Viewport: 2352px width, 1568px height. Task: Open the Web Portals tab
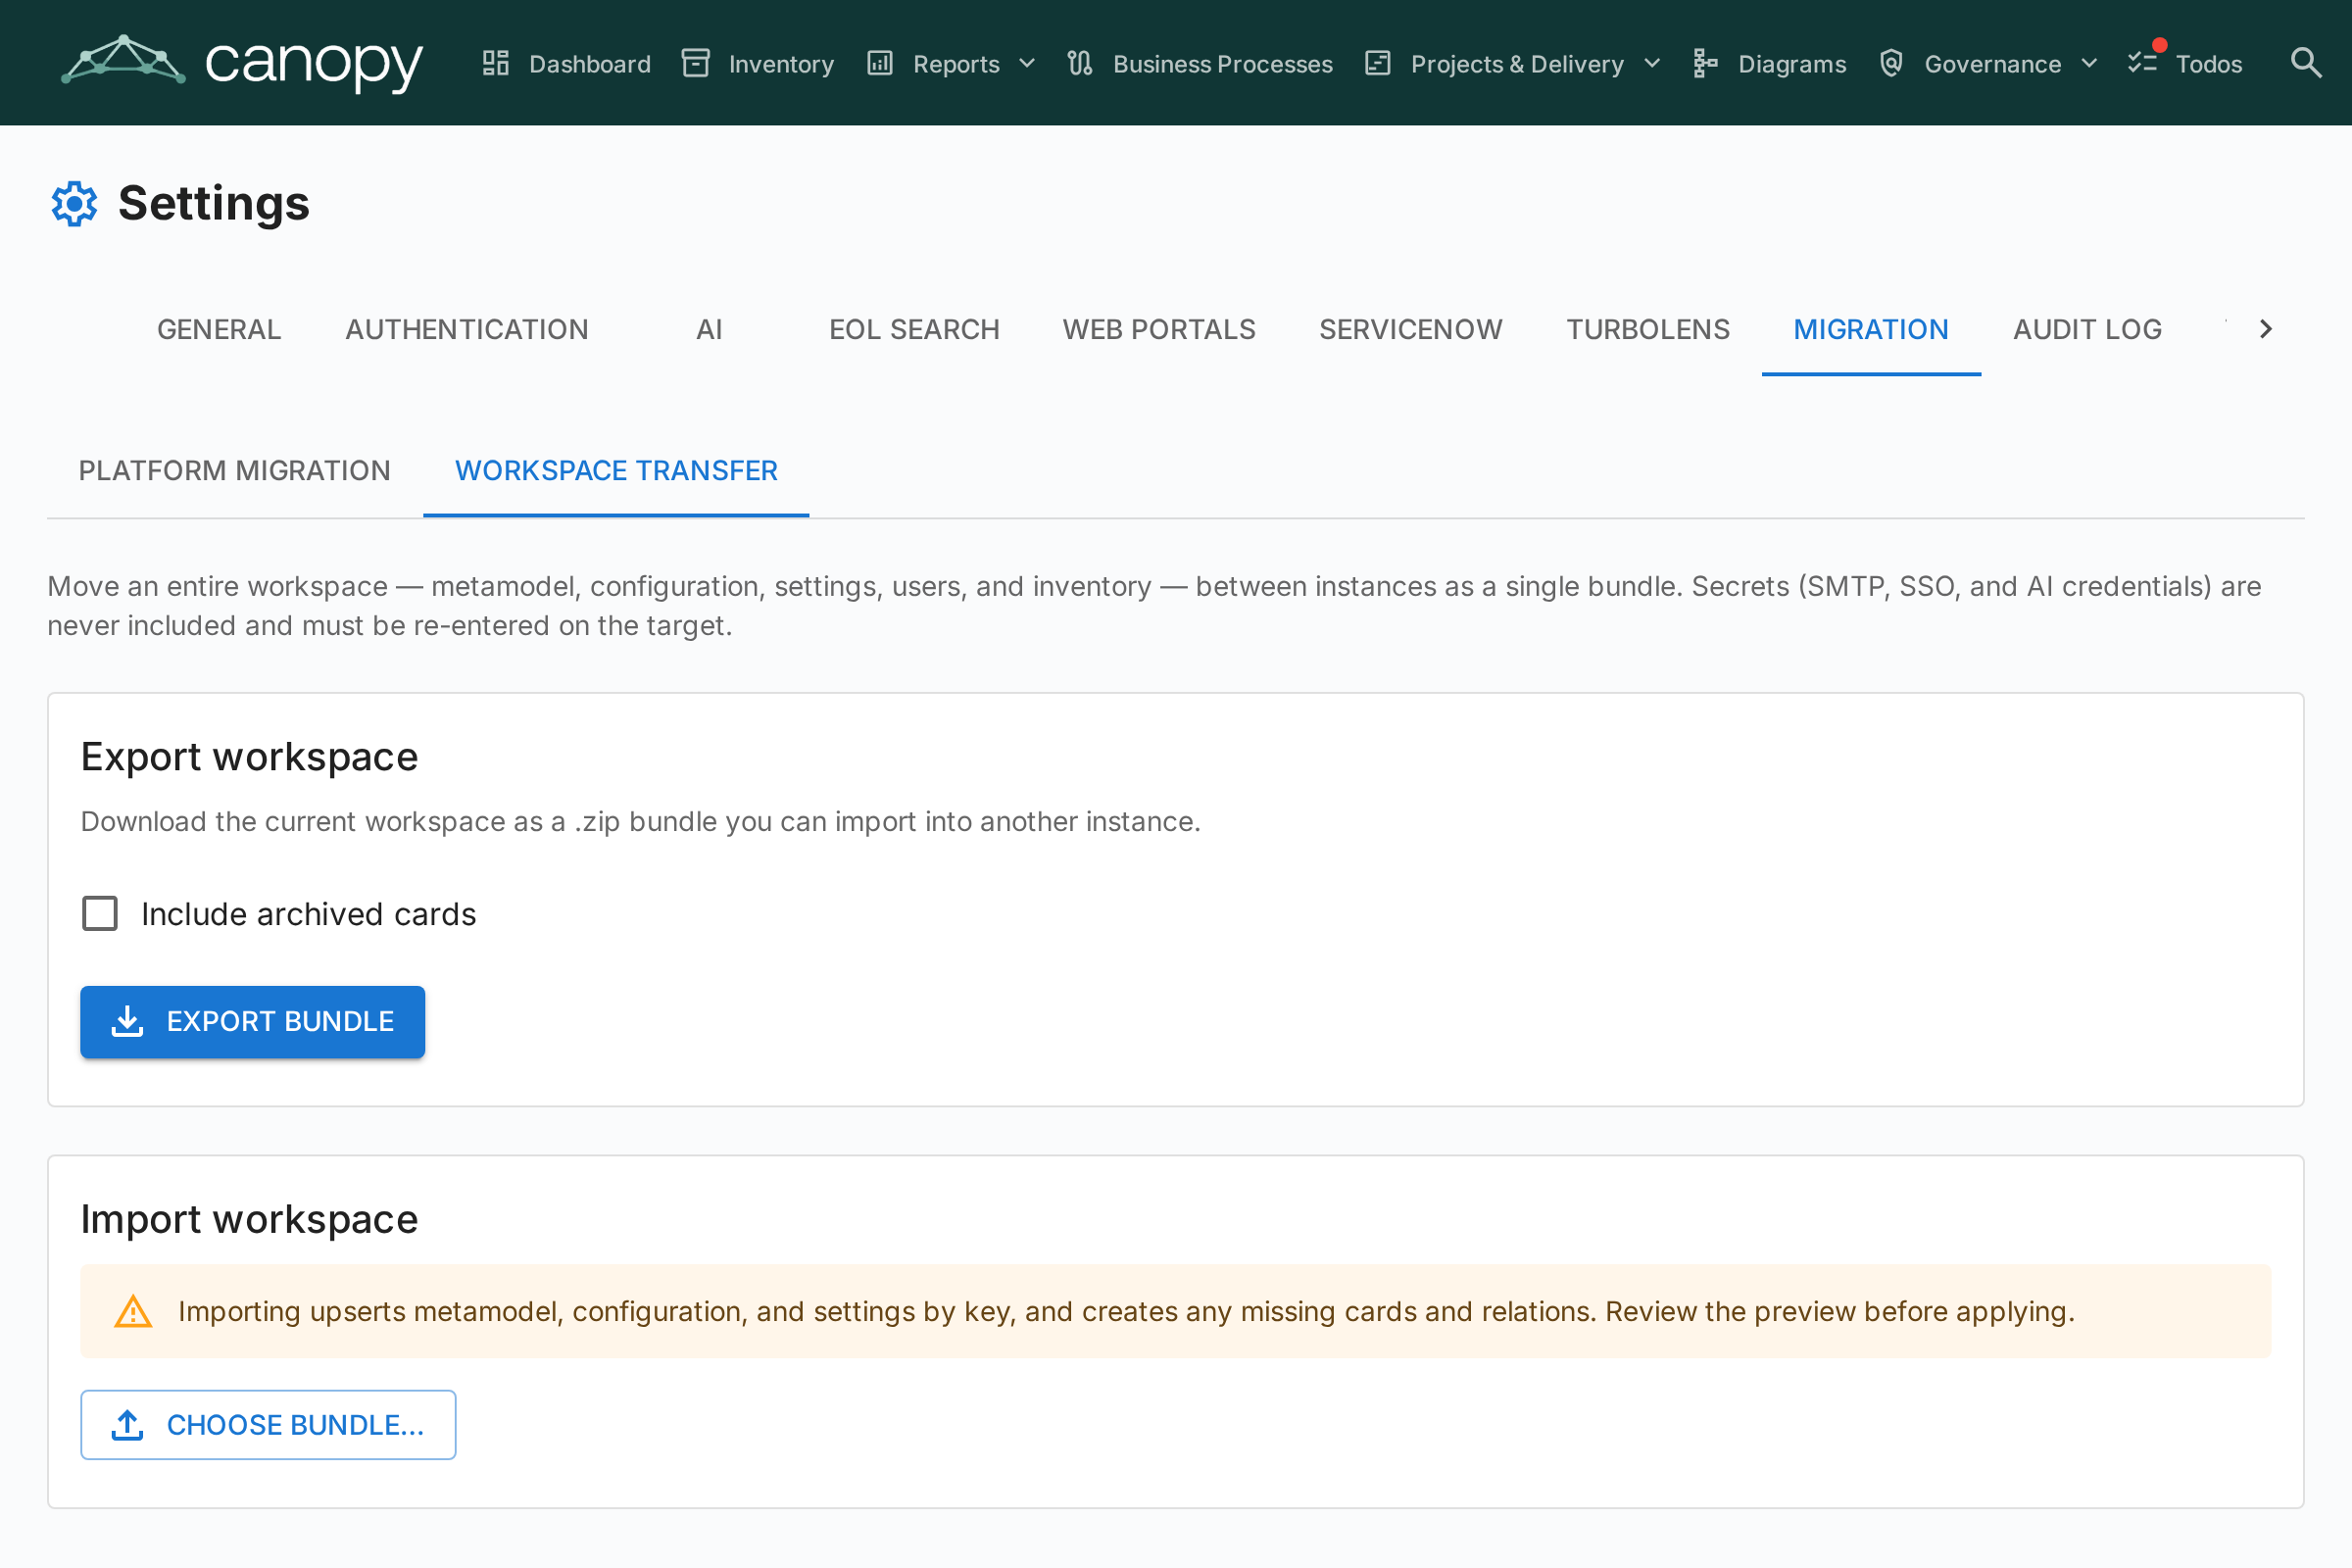pos(1159,329)
